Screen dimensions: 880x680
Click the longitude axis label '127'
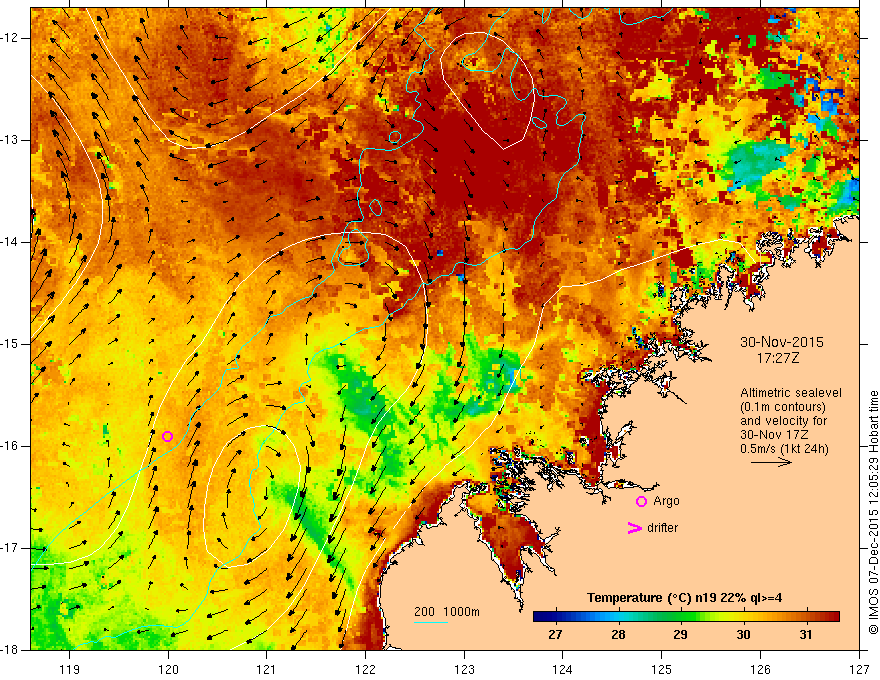[x=859, y=669]
